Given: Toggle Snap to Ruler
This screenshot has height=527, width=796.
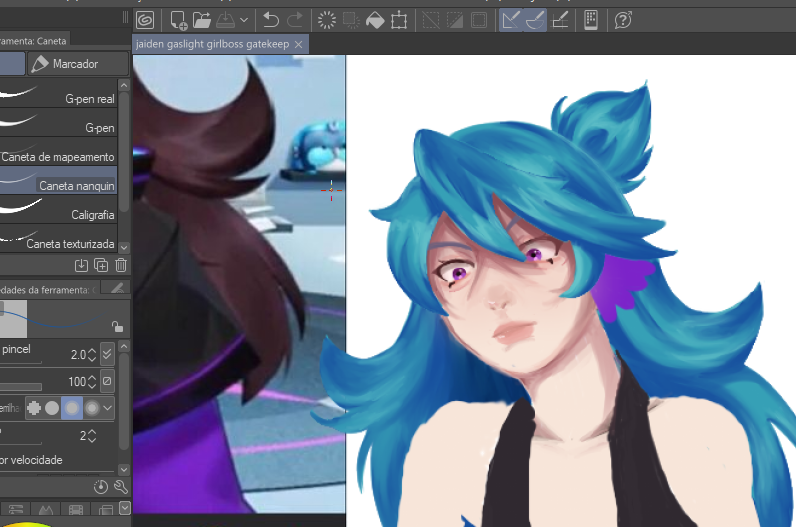Looking at the screenshot, I should tap(511, 20).
